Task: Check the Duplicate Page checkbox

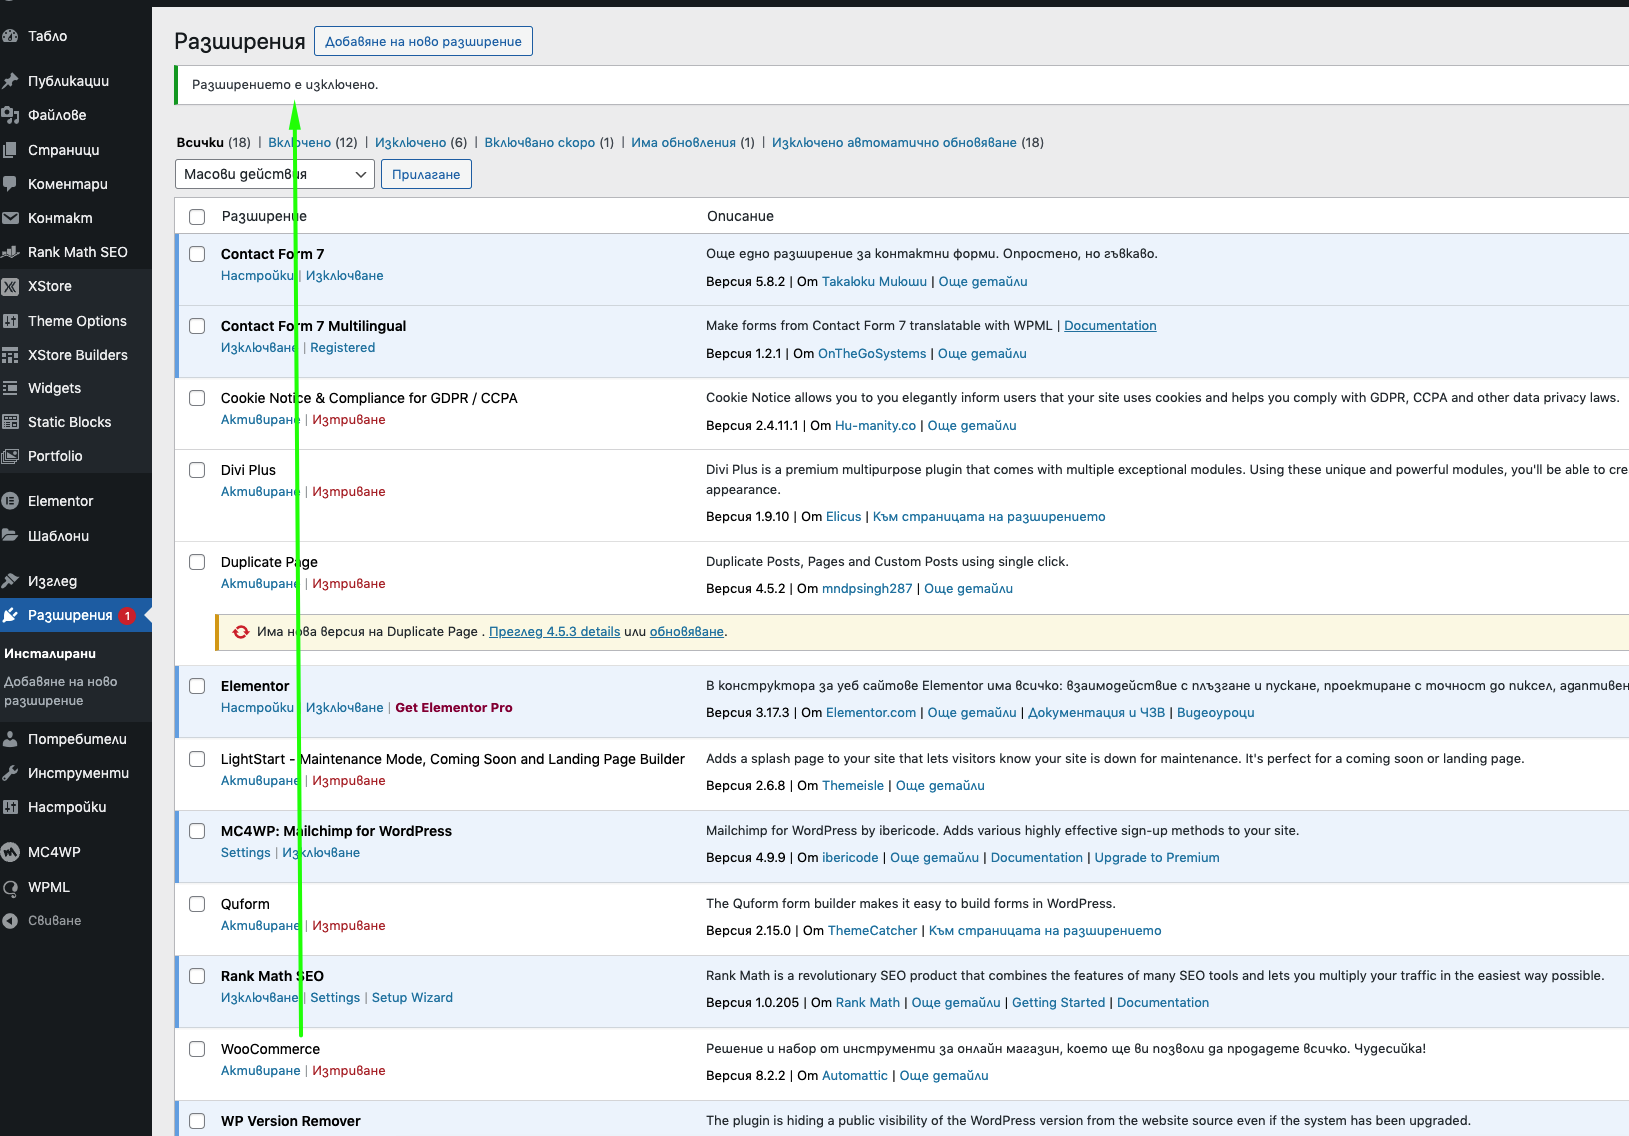Action: pyautogui.click(x=197, y=562)
